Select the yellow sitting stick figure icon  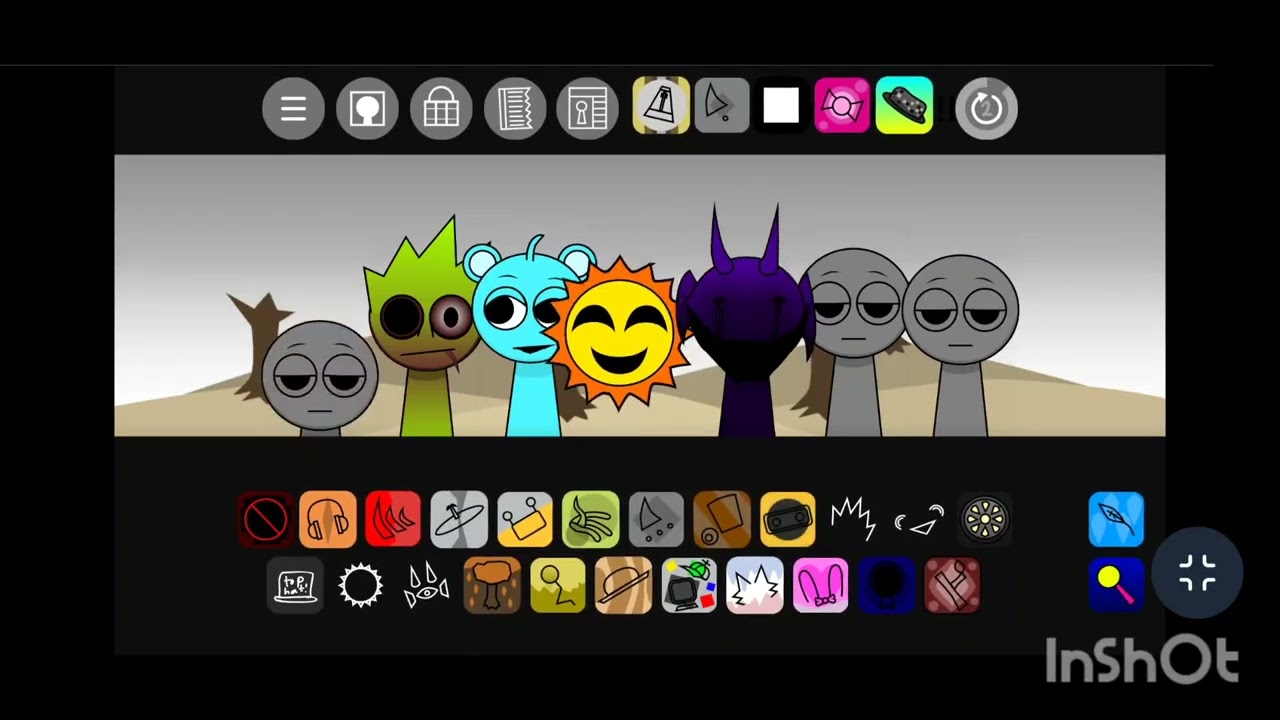558,585
